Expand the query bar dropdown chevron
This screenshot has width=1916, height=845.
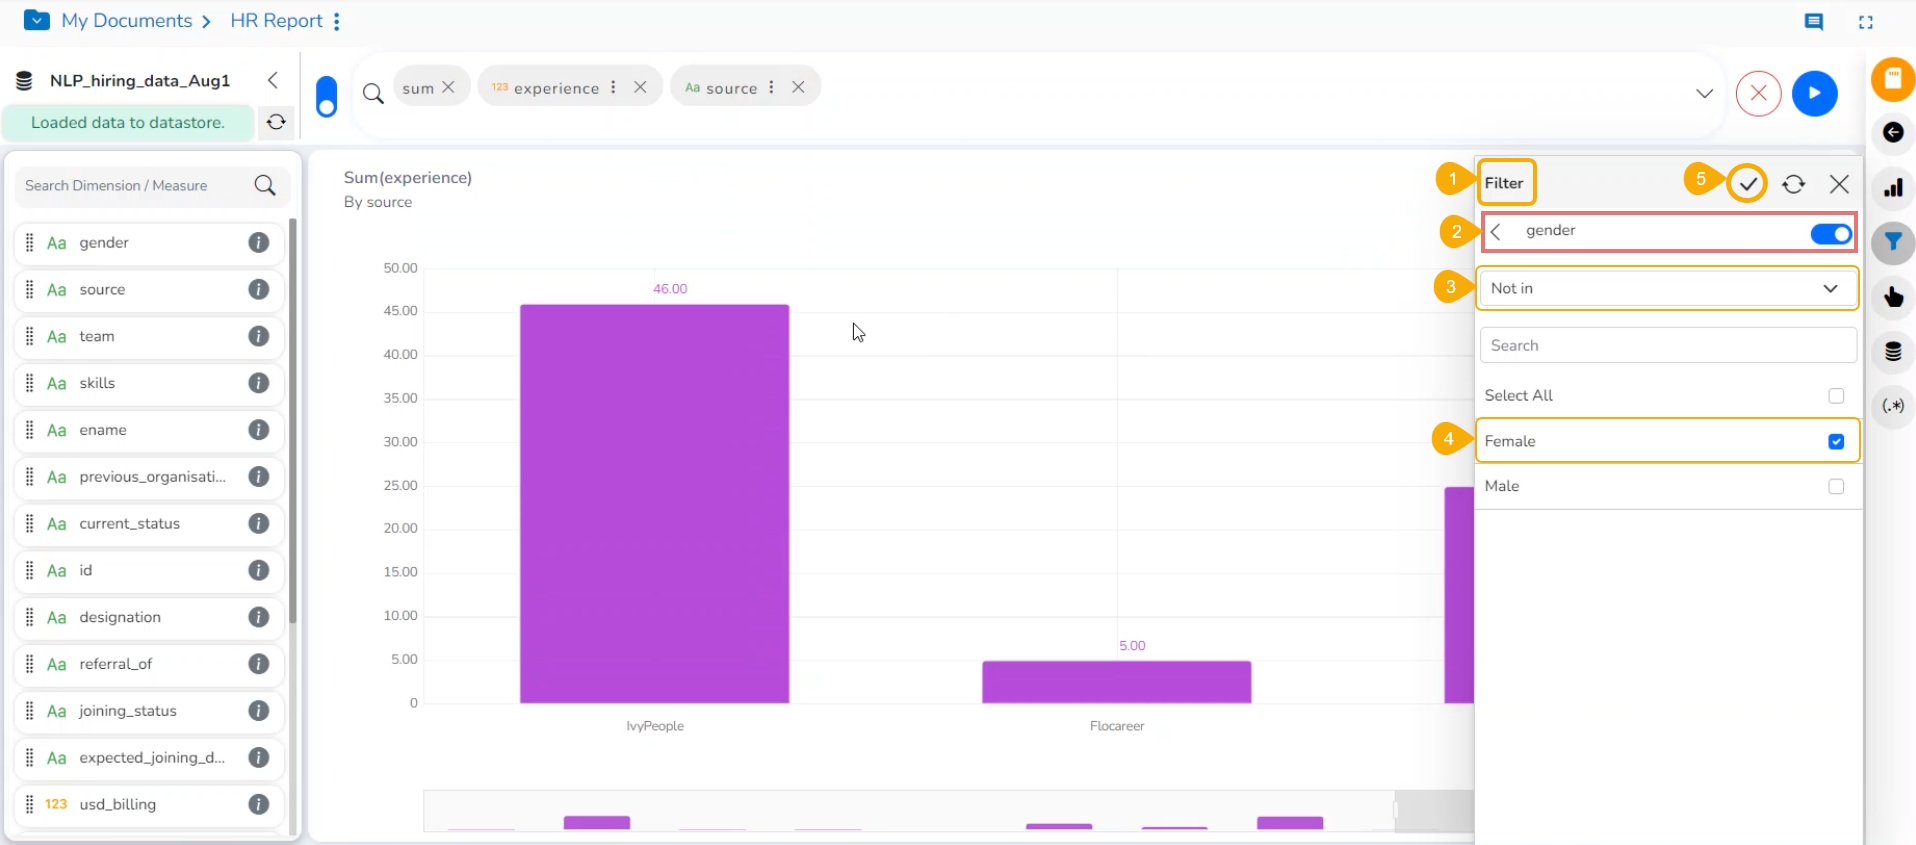(1705, 93)
